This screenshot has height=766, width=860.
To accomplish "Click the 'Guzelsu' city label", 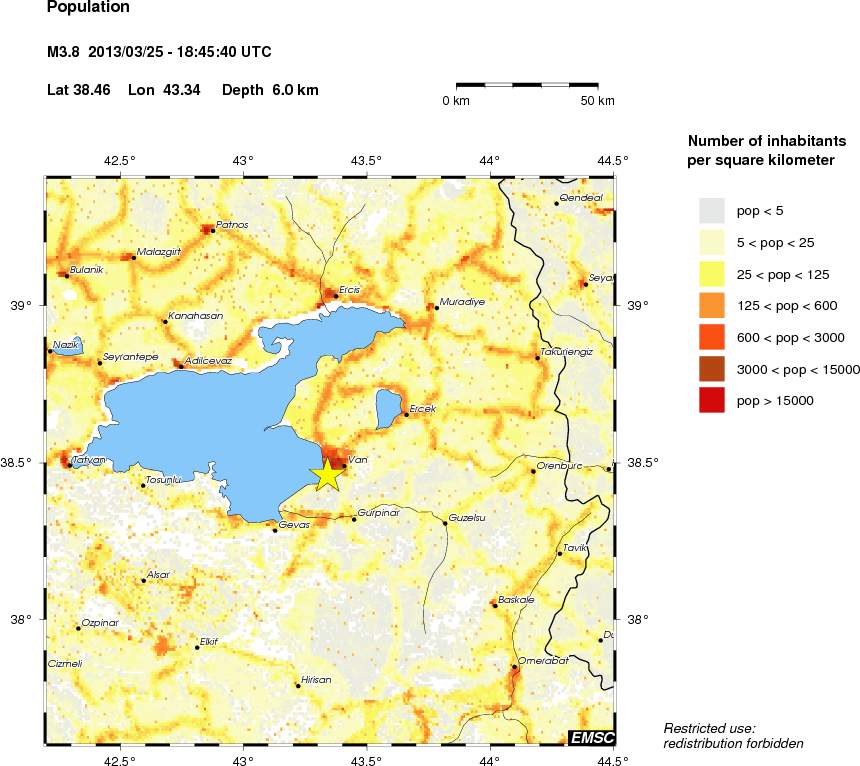I will (467, 518).
